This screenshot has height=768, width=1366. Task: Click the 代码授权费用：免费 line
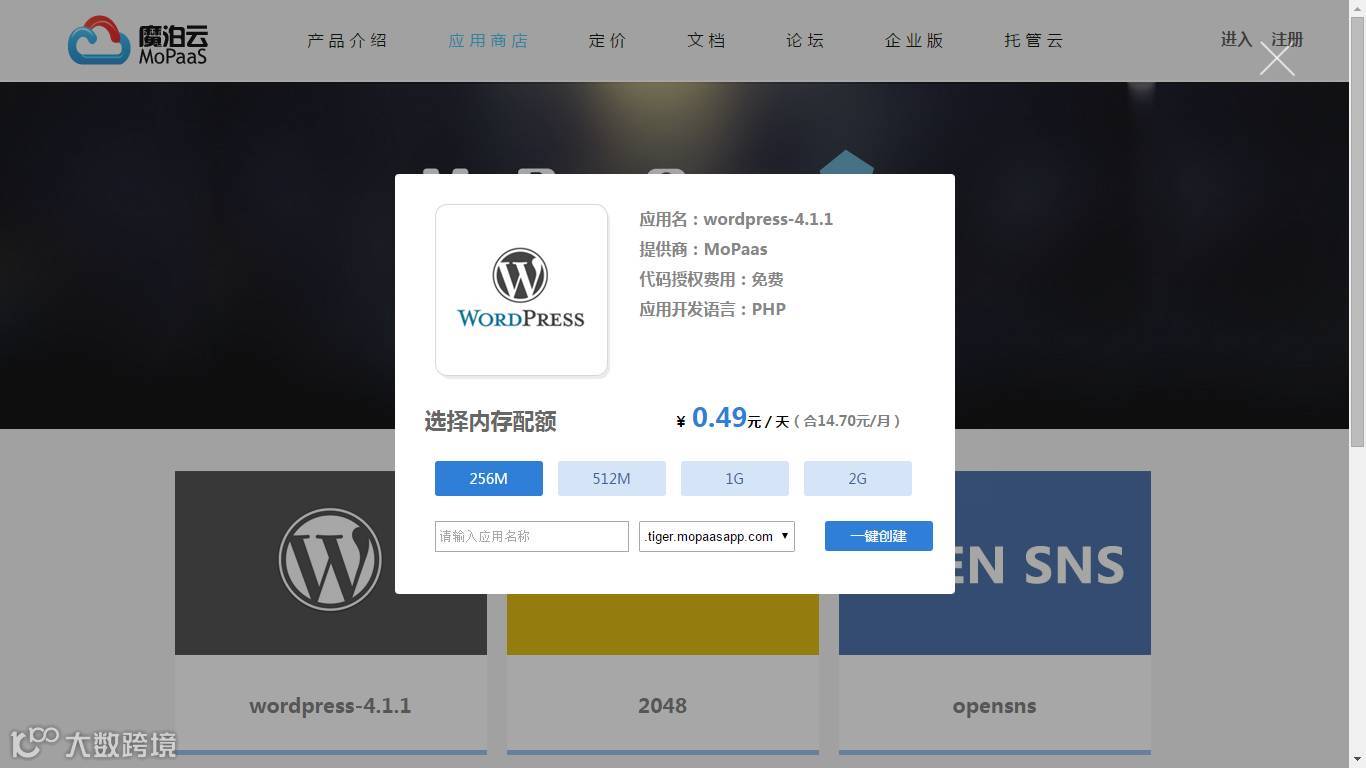(x=711, y=279)
